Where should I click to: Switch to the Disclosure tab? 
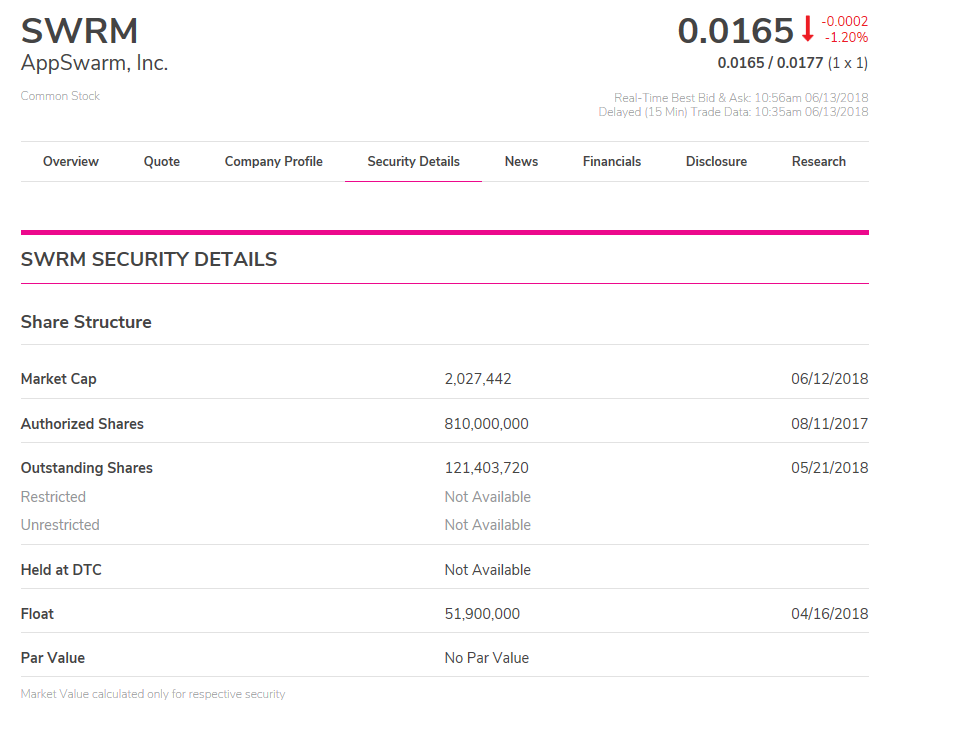point(717,161)
